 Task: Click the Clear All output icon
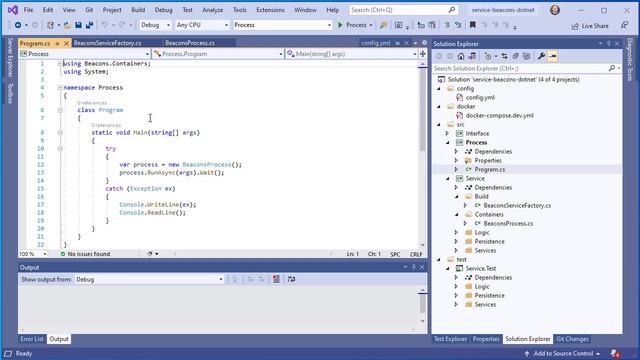pos(276,279)
